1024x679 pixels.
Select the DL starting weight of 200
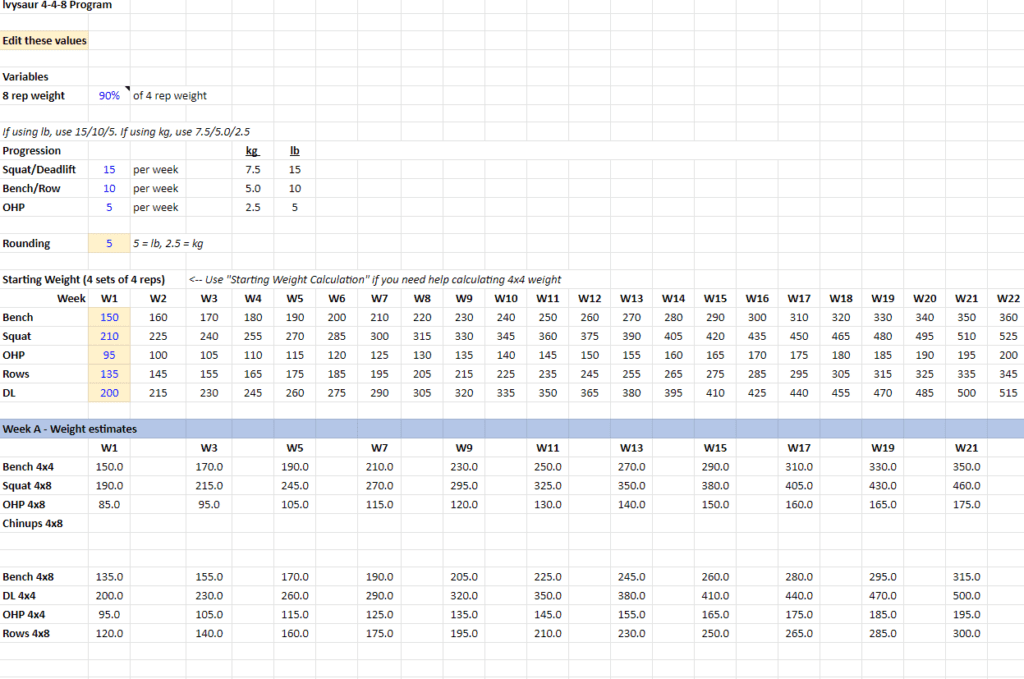(x=109, y=392)
